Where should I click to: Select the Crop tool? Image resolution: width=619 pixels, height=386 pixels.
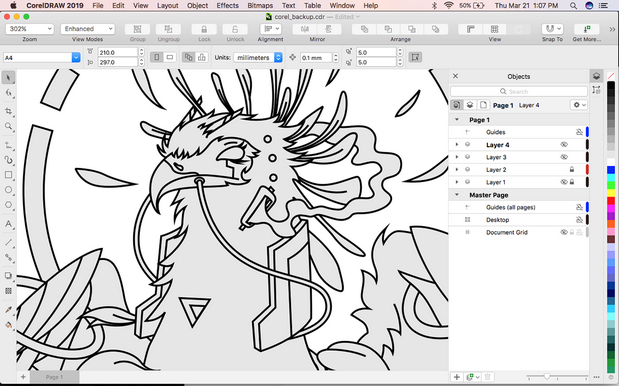[8, 111]
